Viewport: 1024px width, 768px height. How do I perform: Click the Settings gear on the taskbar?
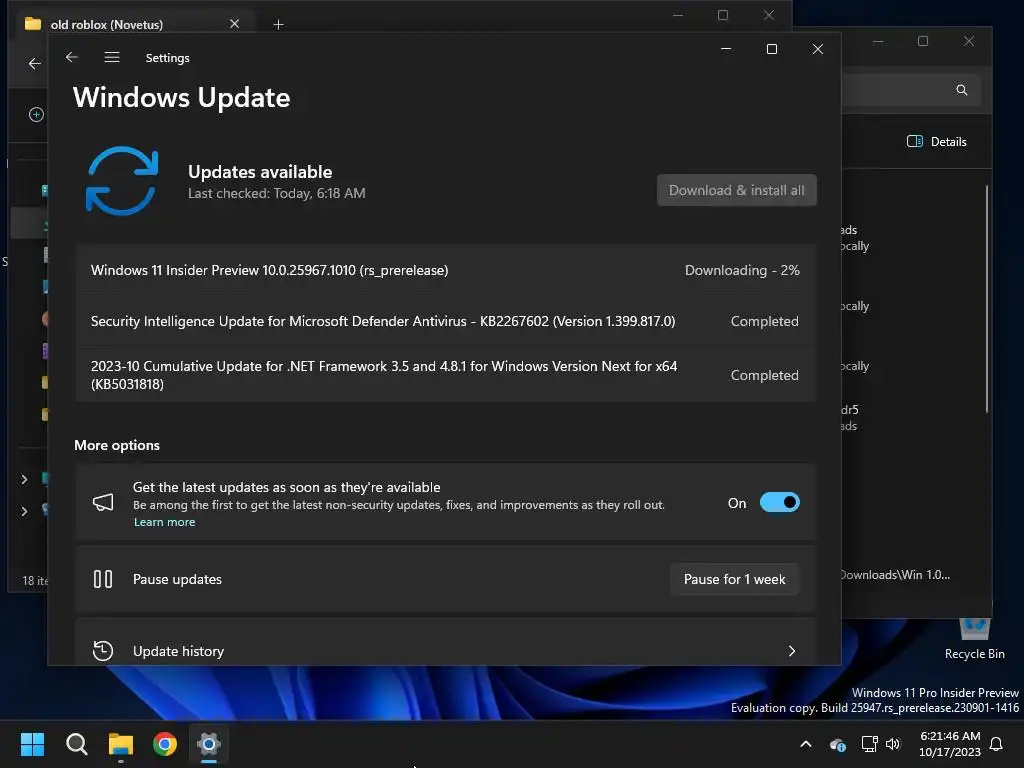point(209,744)
